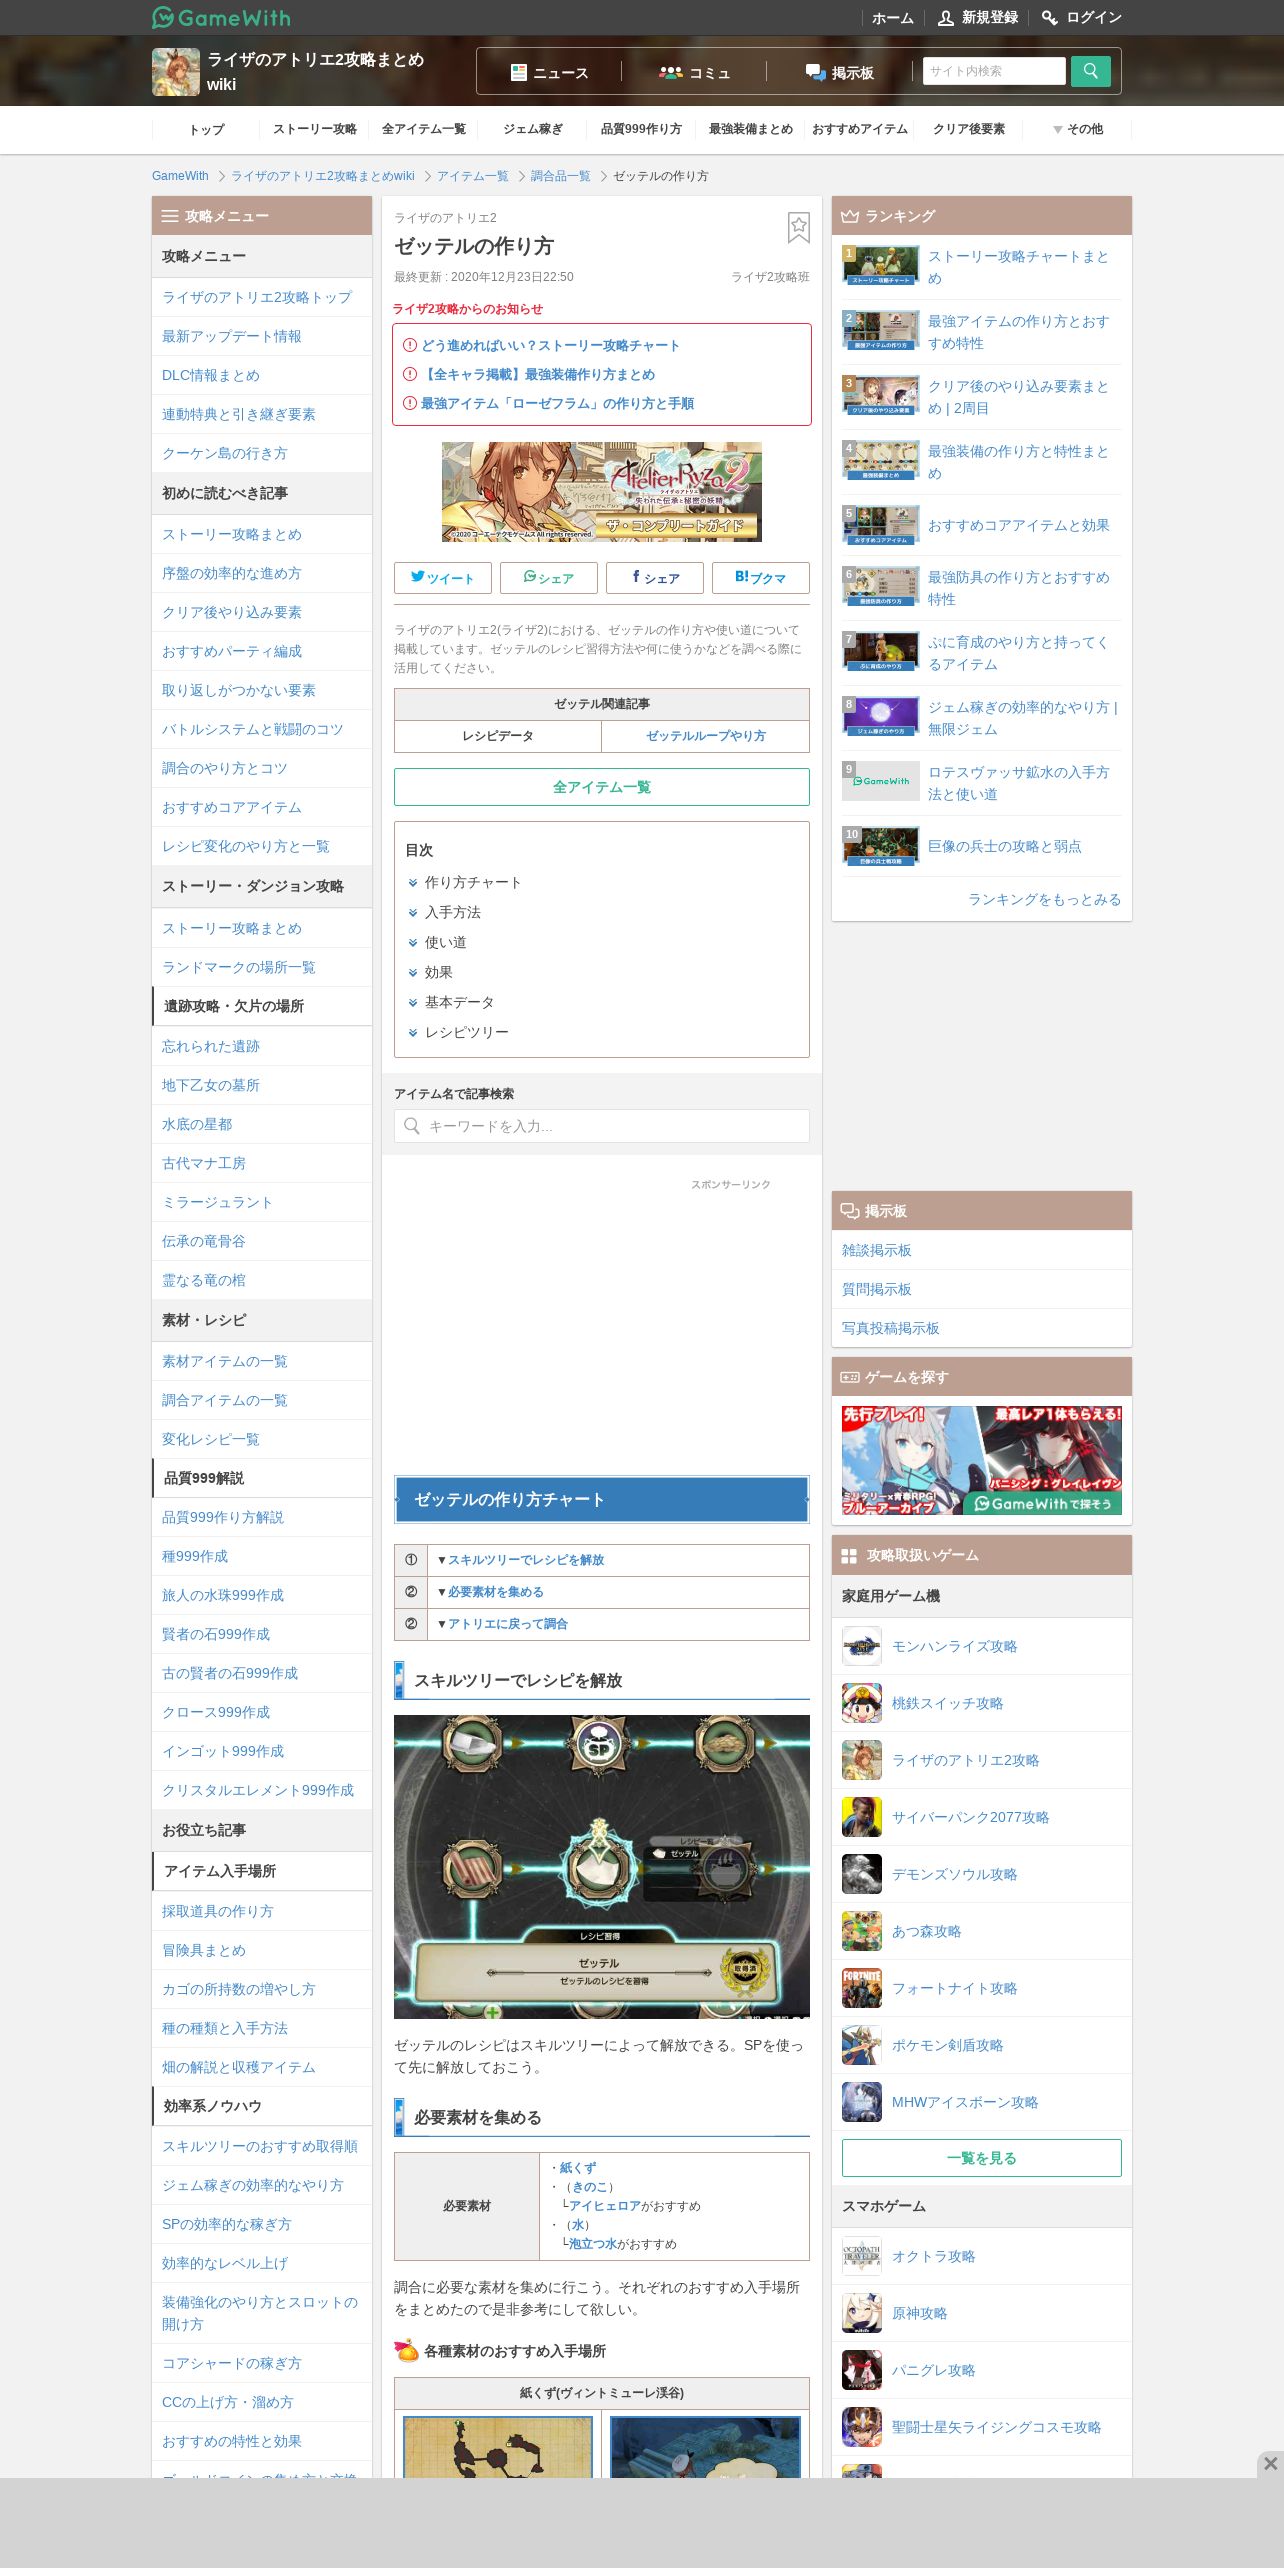Open the パニグレ攻略 game icon
Viewport: 1284px width, 2568px height.
tap(862, 2370)
